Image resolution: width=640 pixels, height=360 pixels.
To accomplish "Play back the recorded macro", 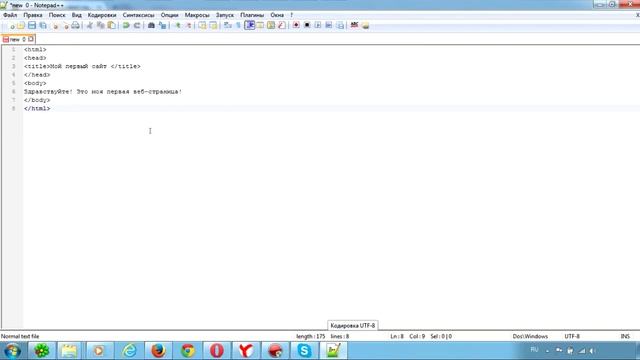I will tap(318, 25).
